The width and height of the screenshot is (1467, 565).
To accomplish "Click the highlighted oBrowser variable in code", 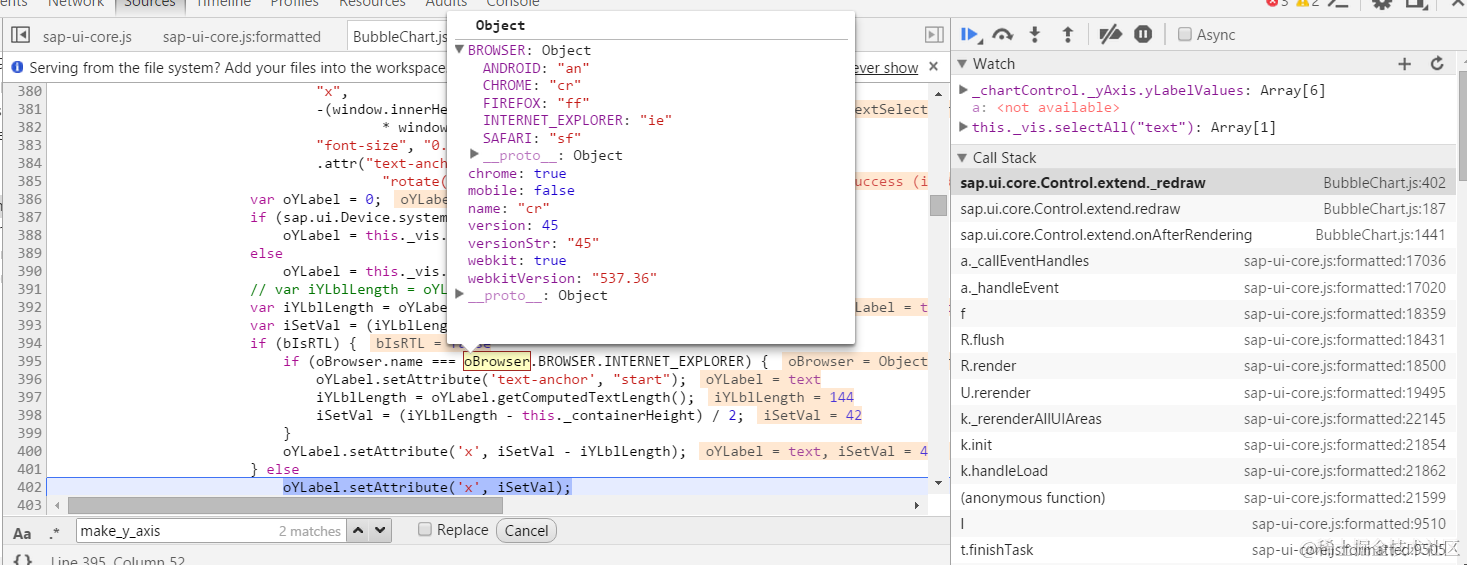I will 496,361.
